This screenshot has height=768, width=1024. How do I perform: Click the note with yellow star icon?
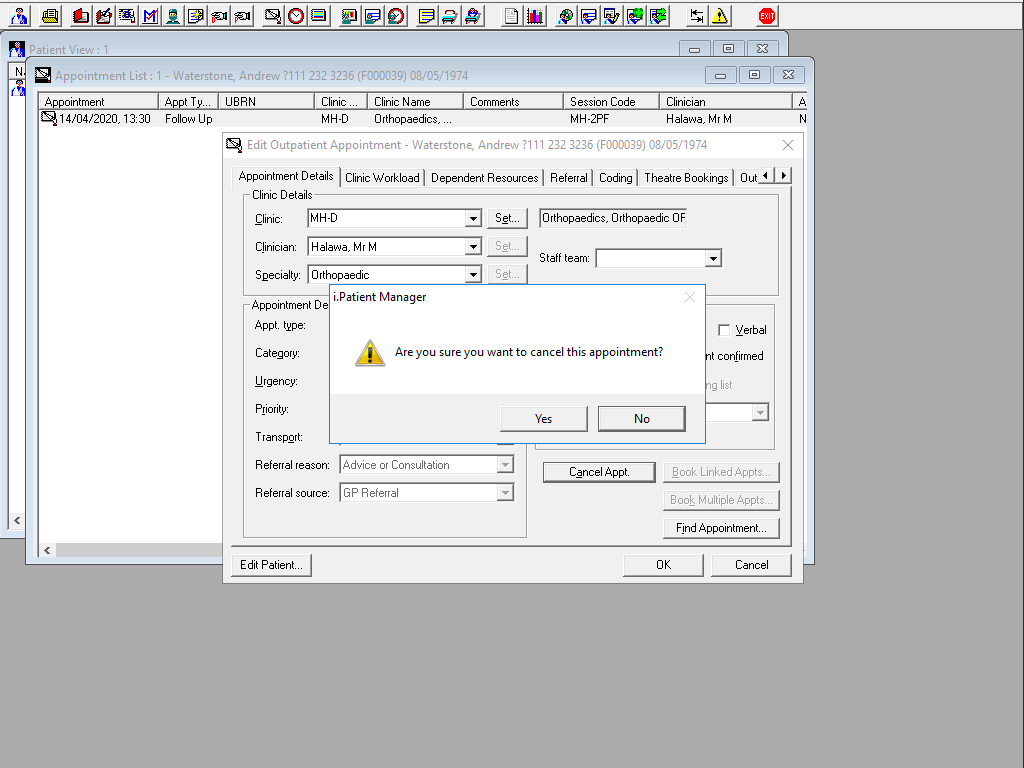tap(196, 16)
